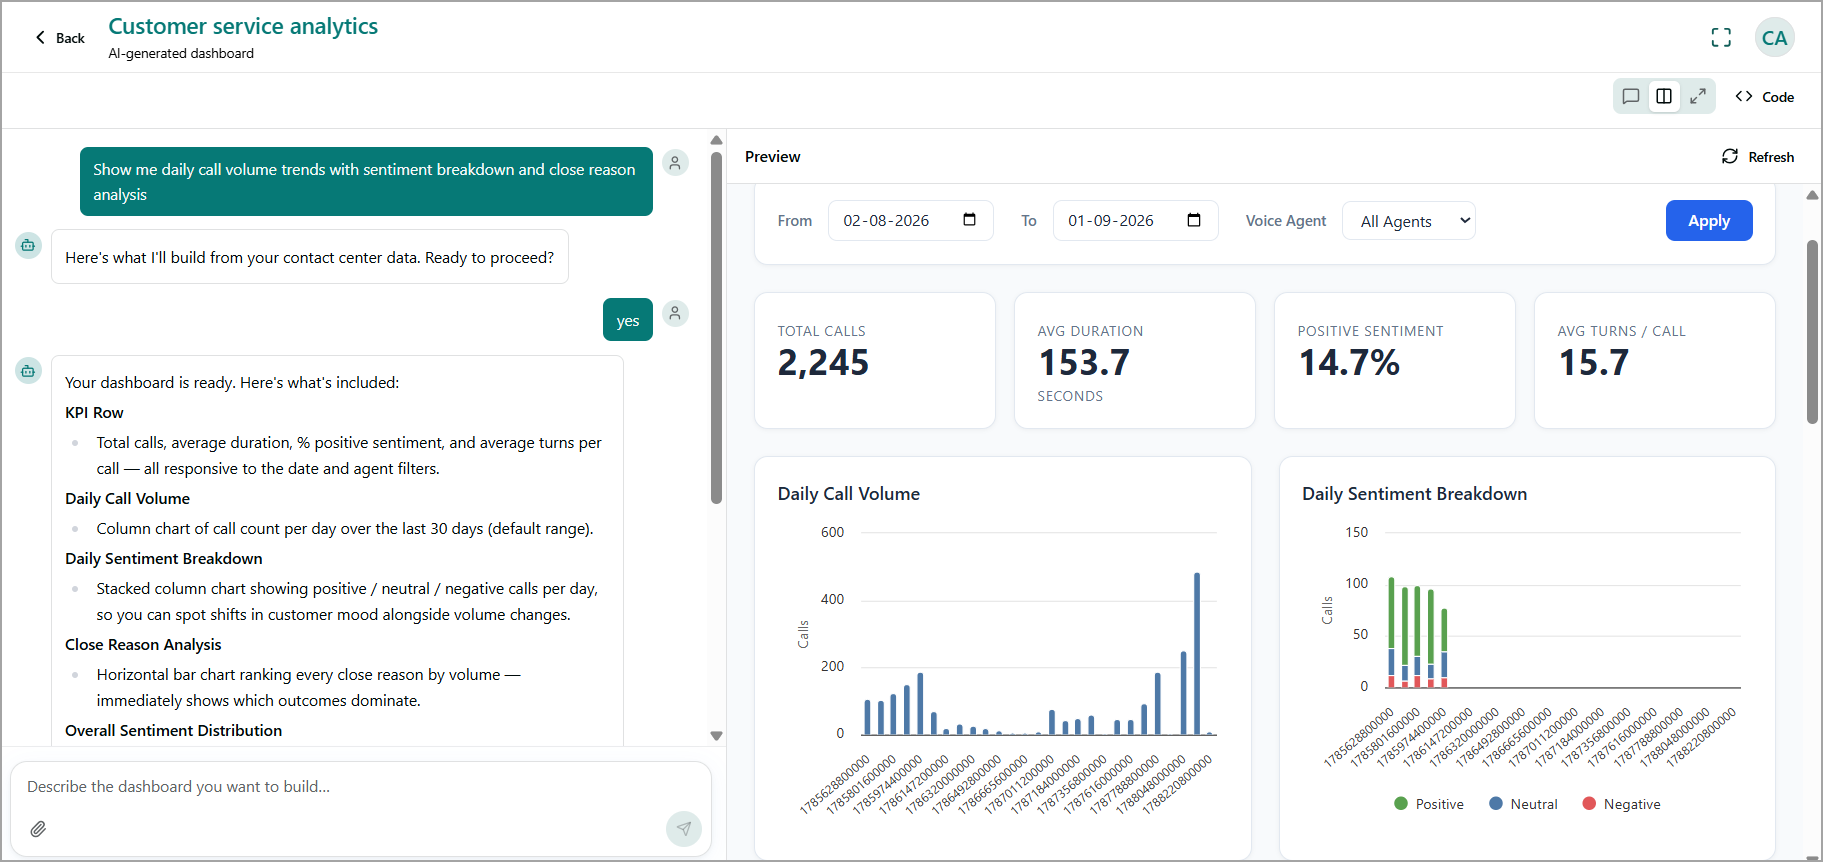Click the user avatar beside the first message

tap(676, 163)
